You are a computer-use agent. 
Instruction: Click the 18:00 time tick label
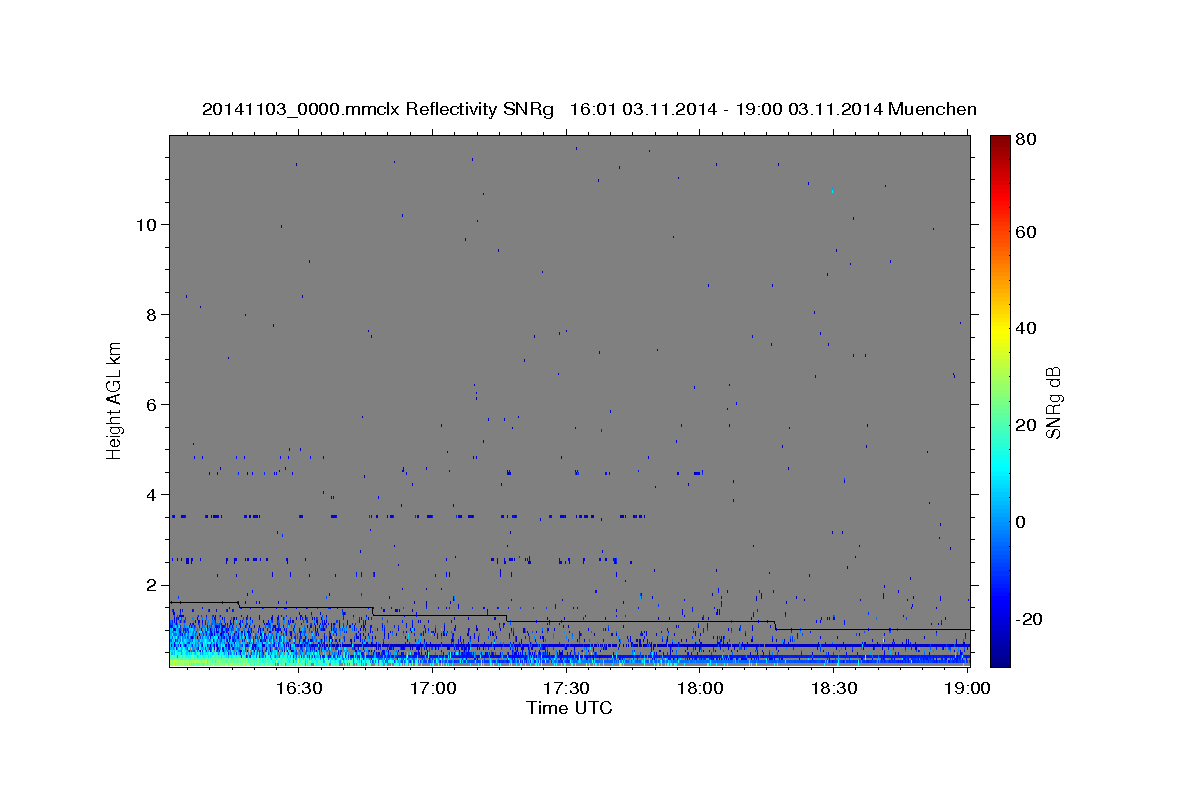pyautogui.click(x=700, y=688)
